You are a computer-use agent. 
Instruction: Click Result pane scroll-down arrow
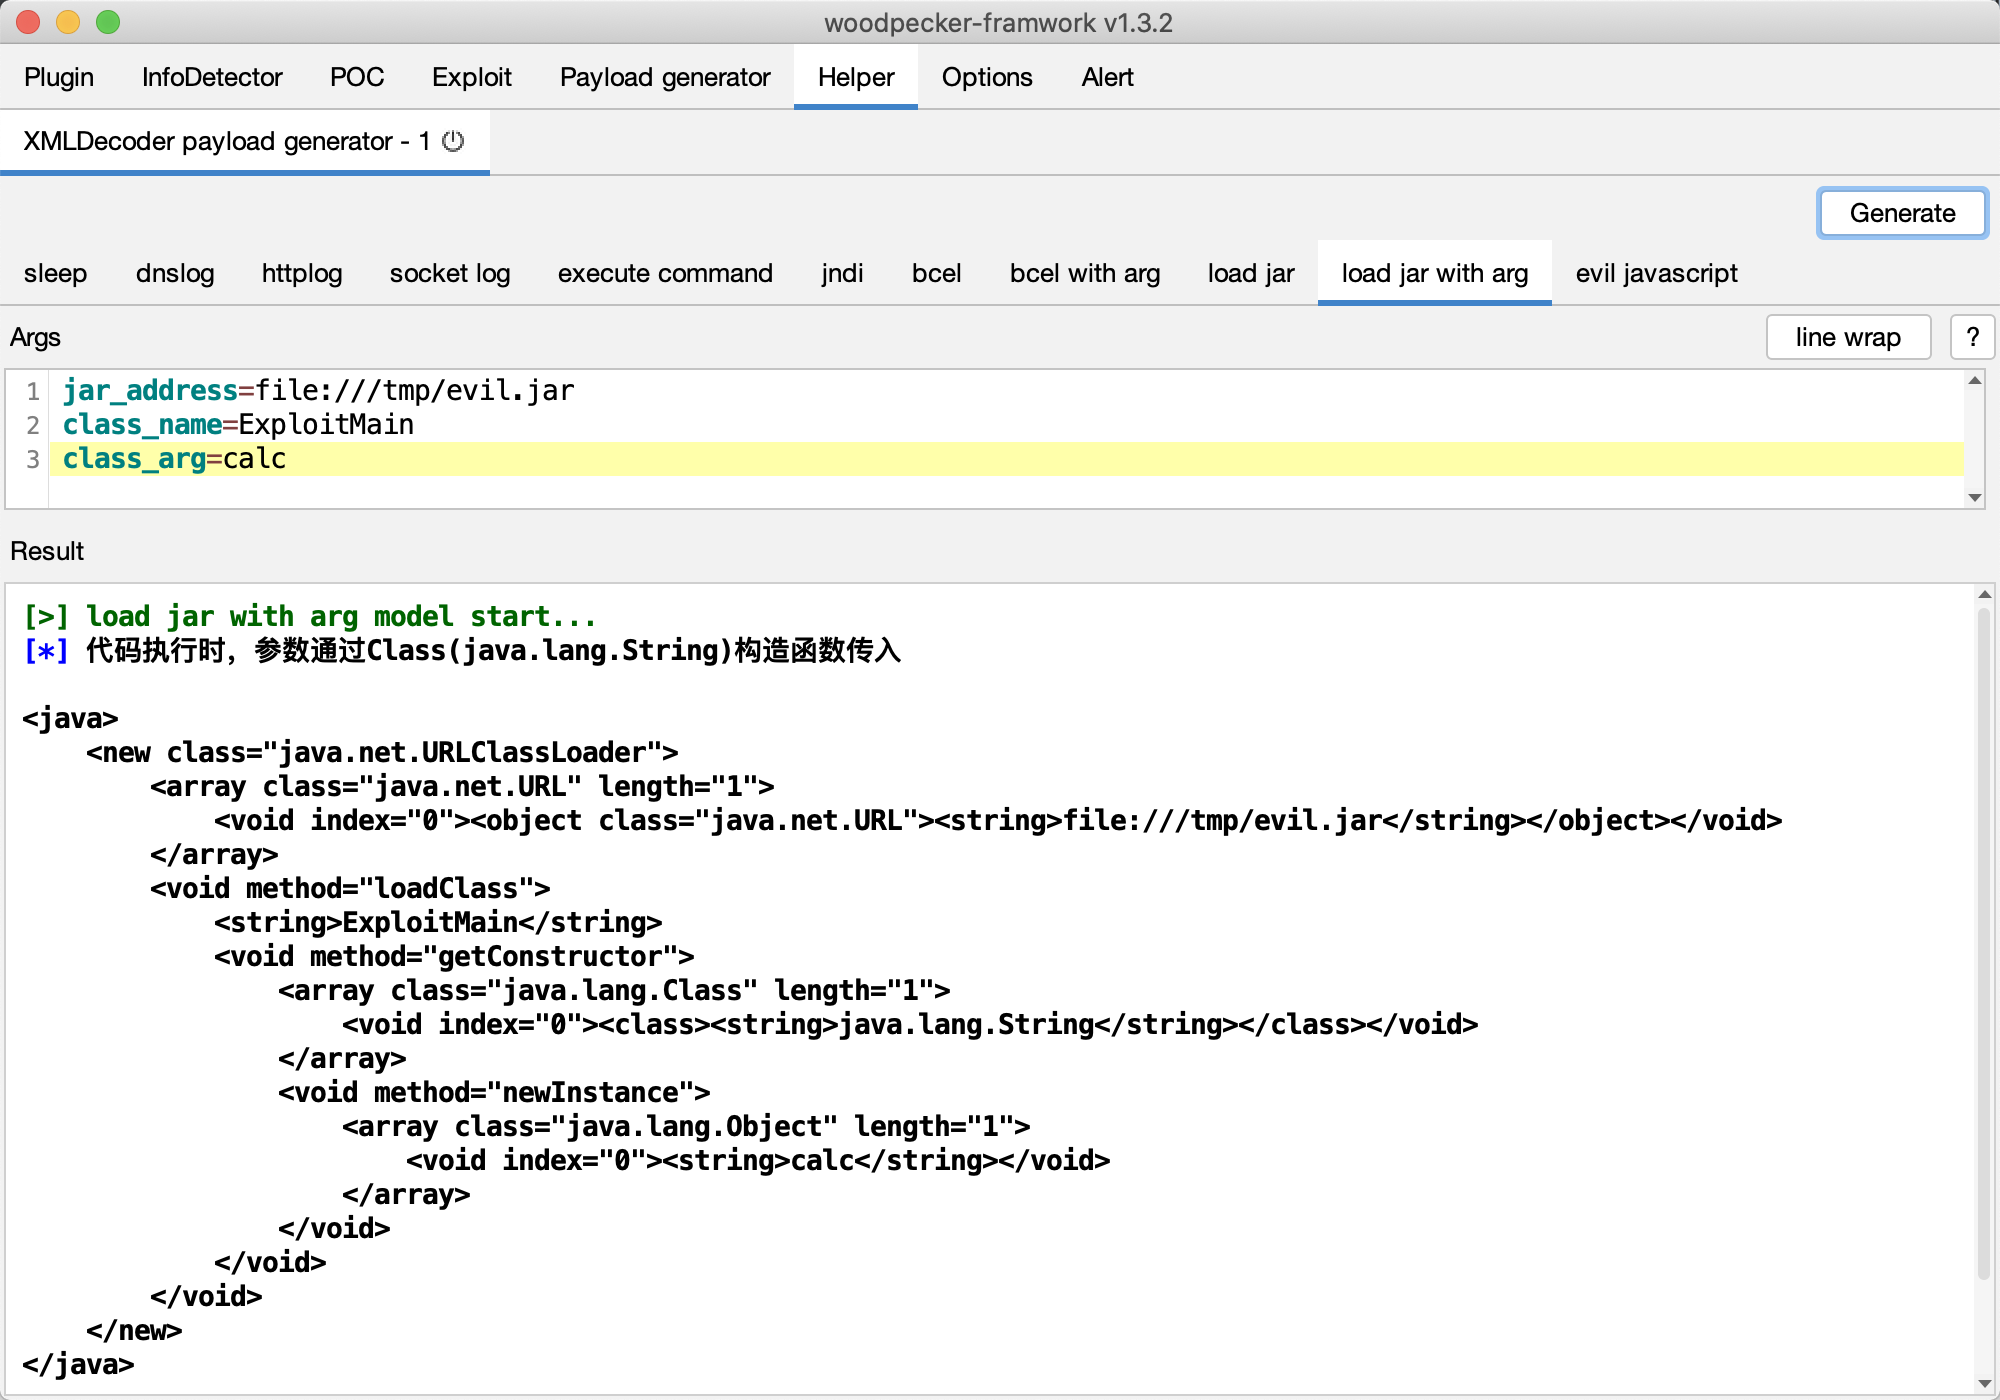point(1984,1383)
